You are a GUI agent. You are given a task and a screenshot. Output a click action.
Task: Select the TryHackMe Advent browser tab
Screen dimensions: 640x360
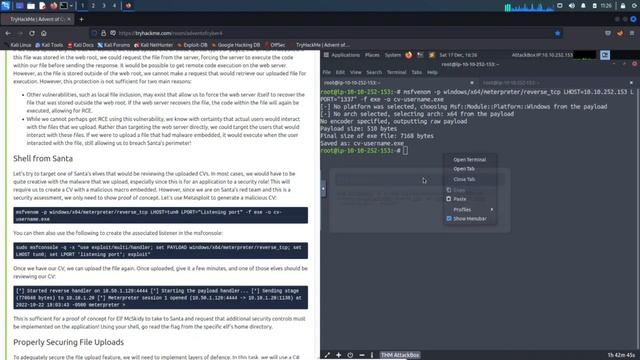37,19
